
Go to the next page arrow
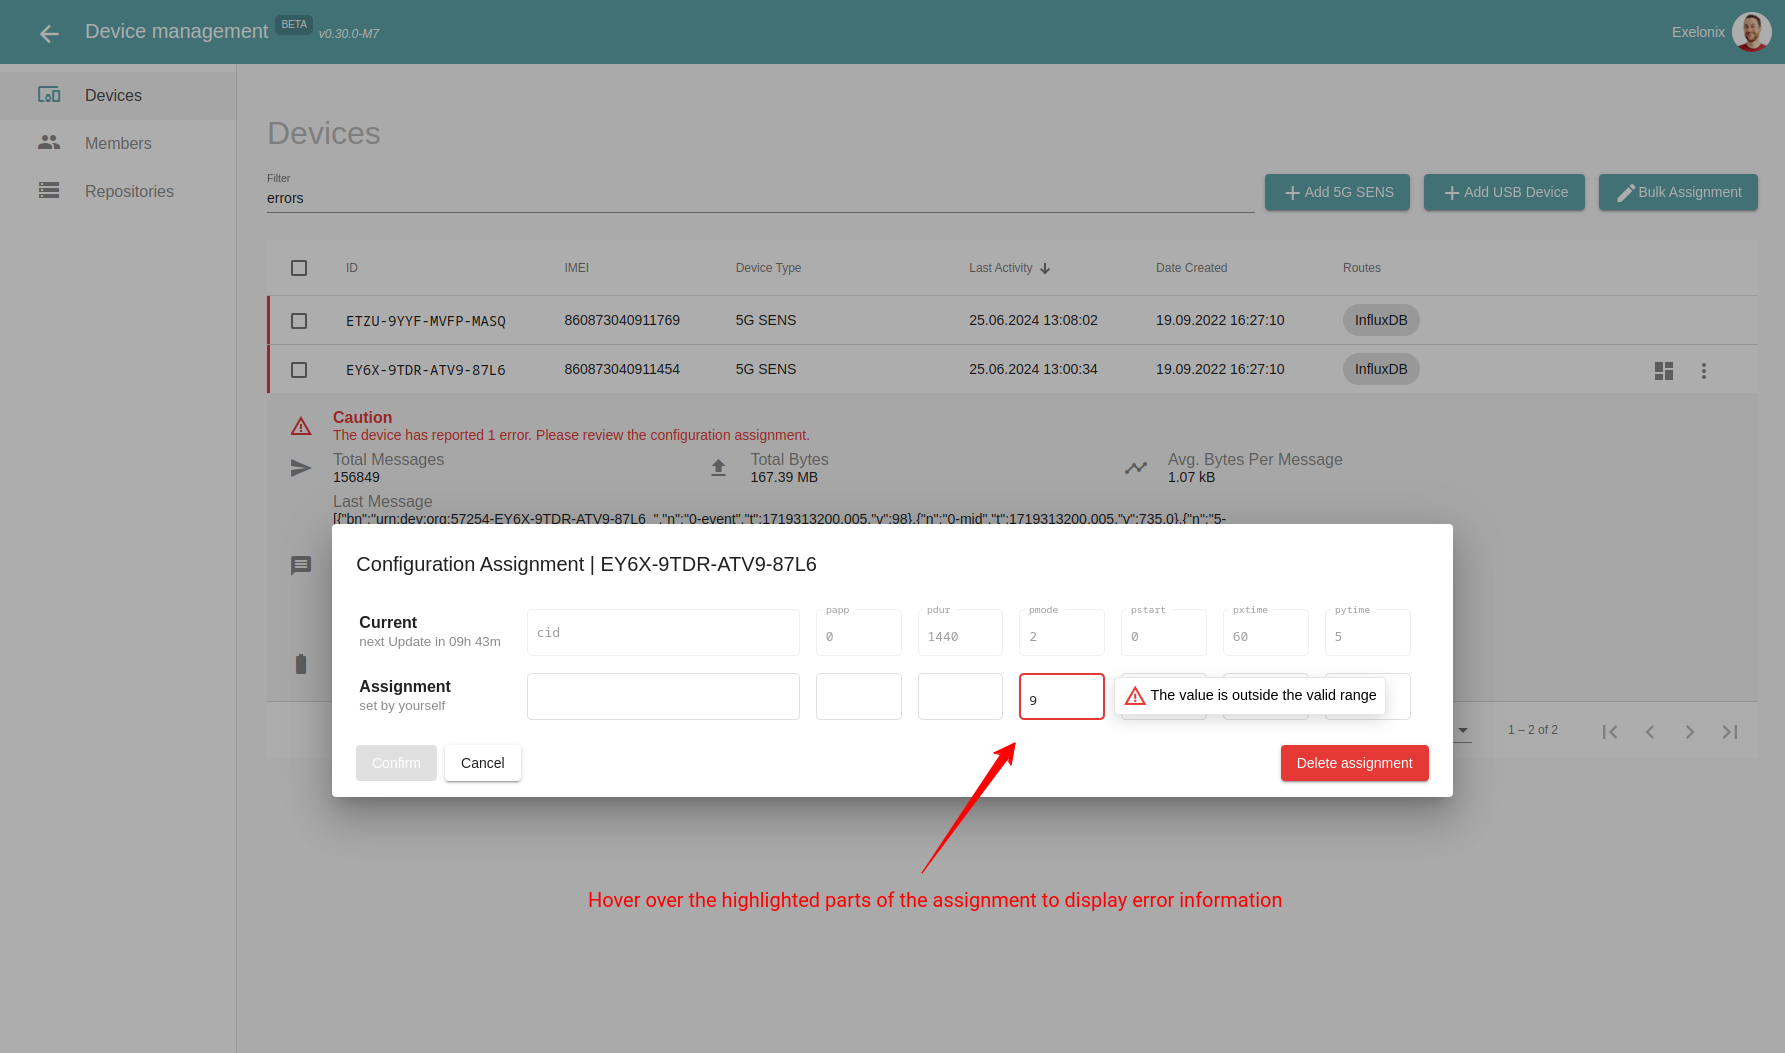(1690, 732)
